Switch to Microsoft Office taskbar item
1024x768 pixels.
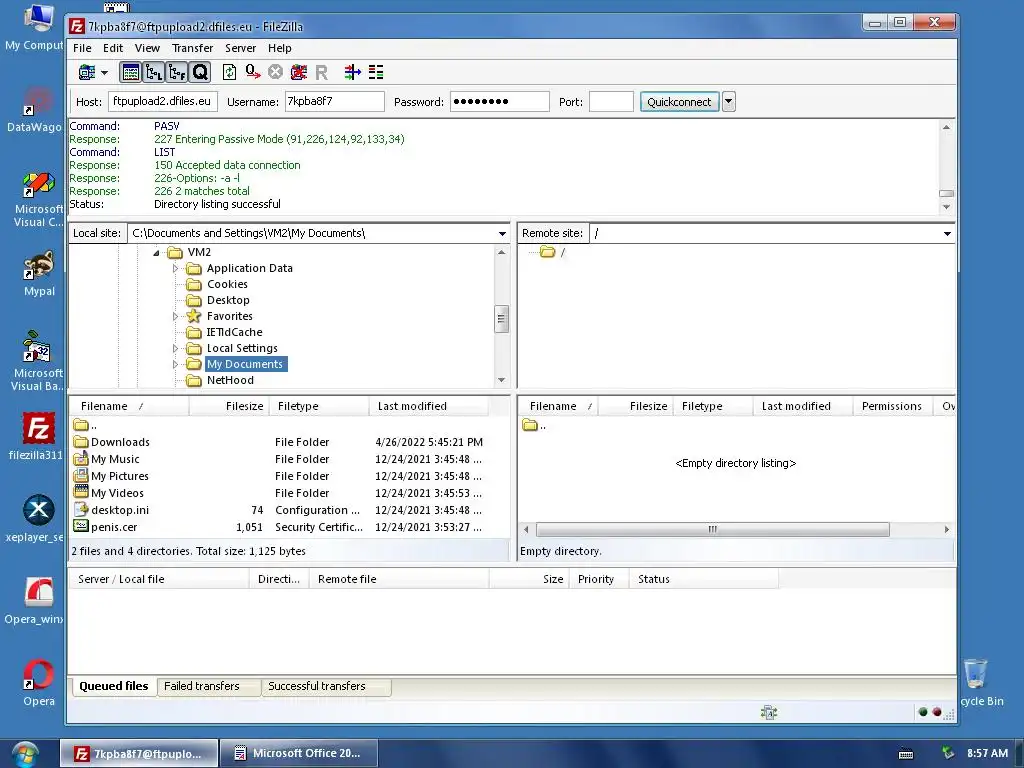click(298, 754)
